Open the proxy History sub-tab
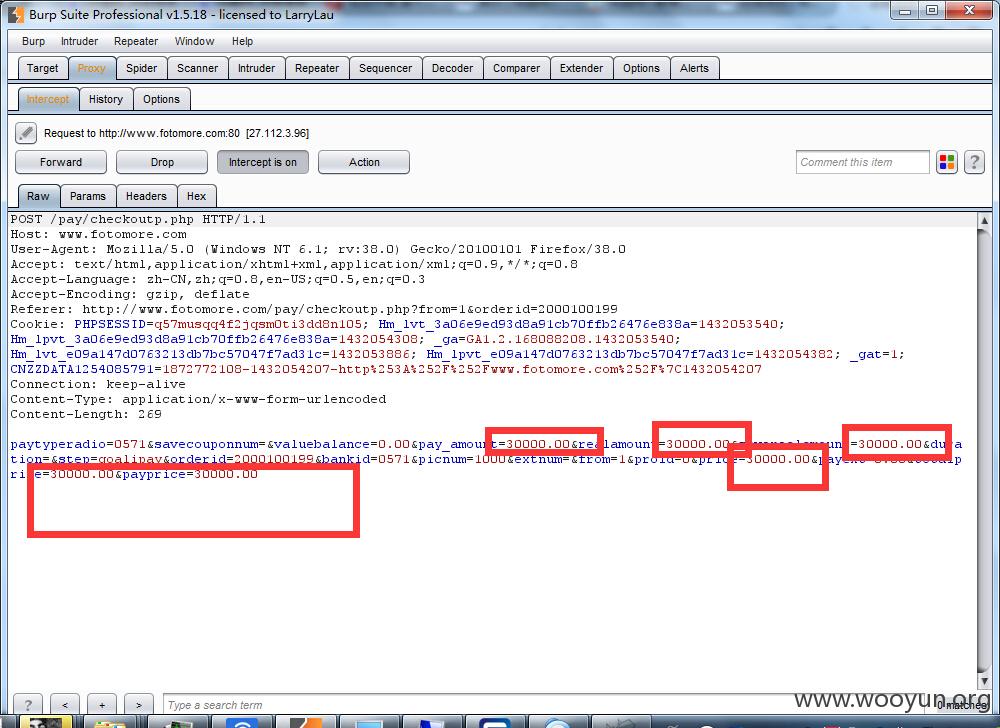This screenshot has width=1000, height=728. pyautogui.click(x=106, y=99)
